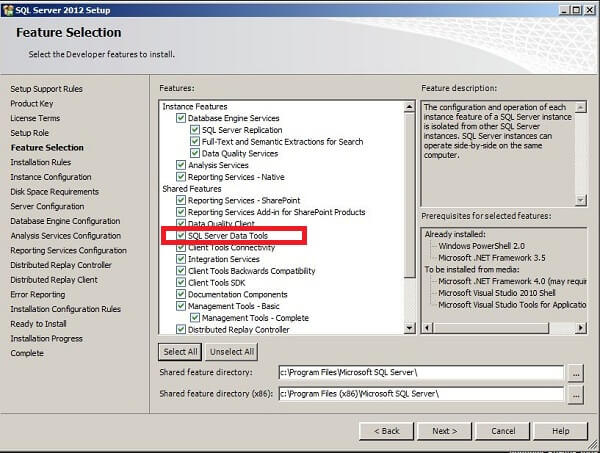
Task: Uncheck Analysis Services feature
Action: [x=181, y=165]
